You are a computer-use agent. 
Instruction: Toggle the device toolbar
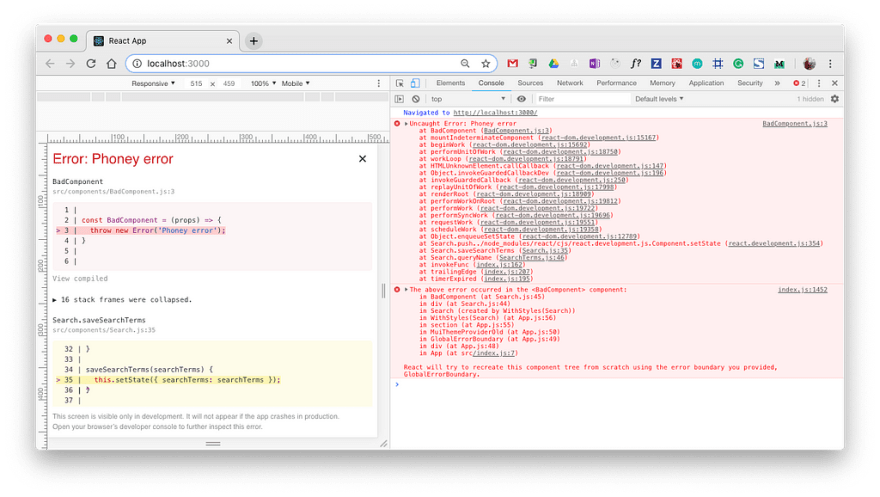pyautogui.click(x=415, y=83)
